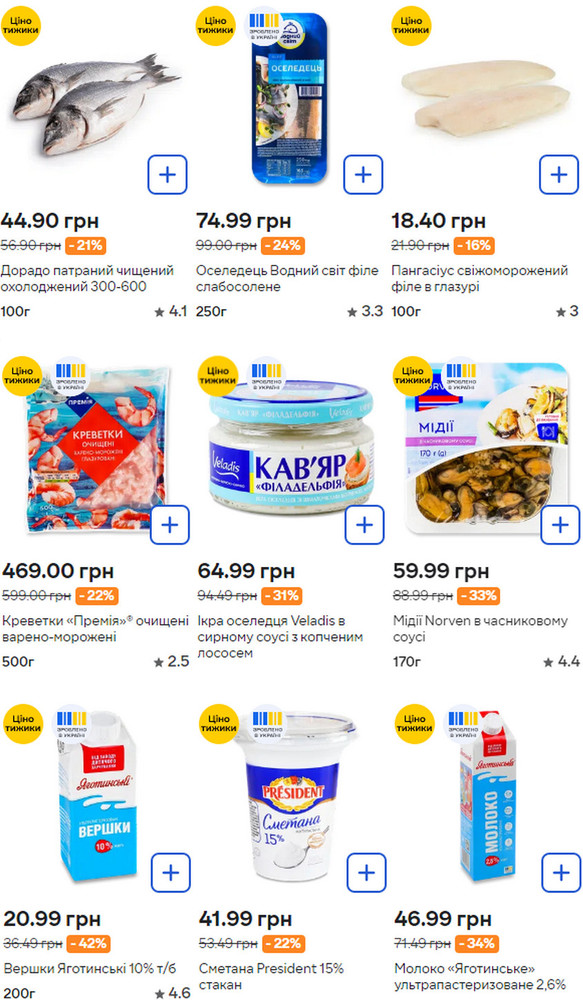Add Вершки Яготинські with plus icon

point(171,872)
